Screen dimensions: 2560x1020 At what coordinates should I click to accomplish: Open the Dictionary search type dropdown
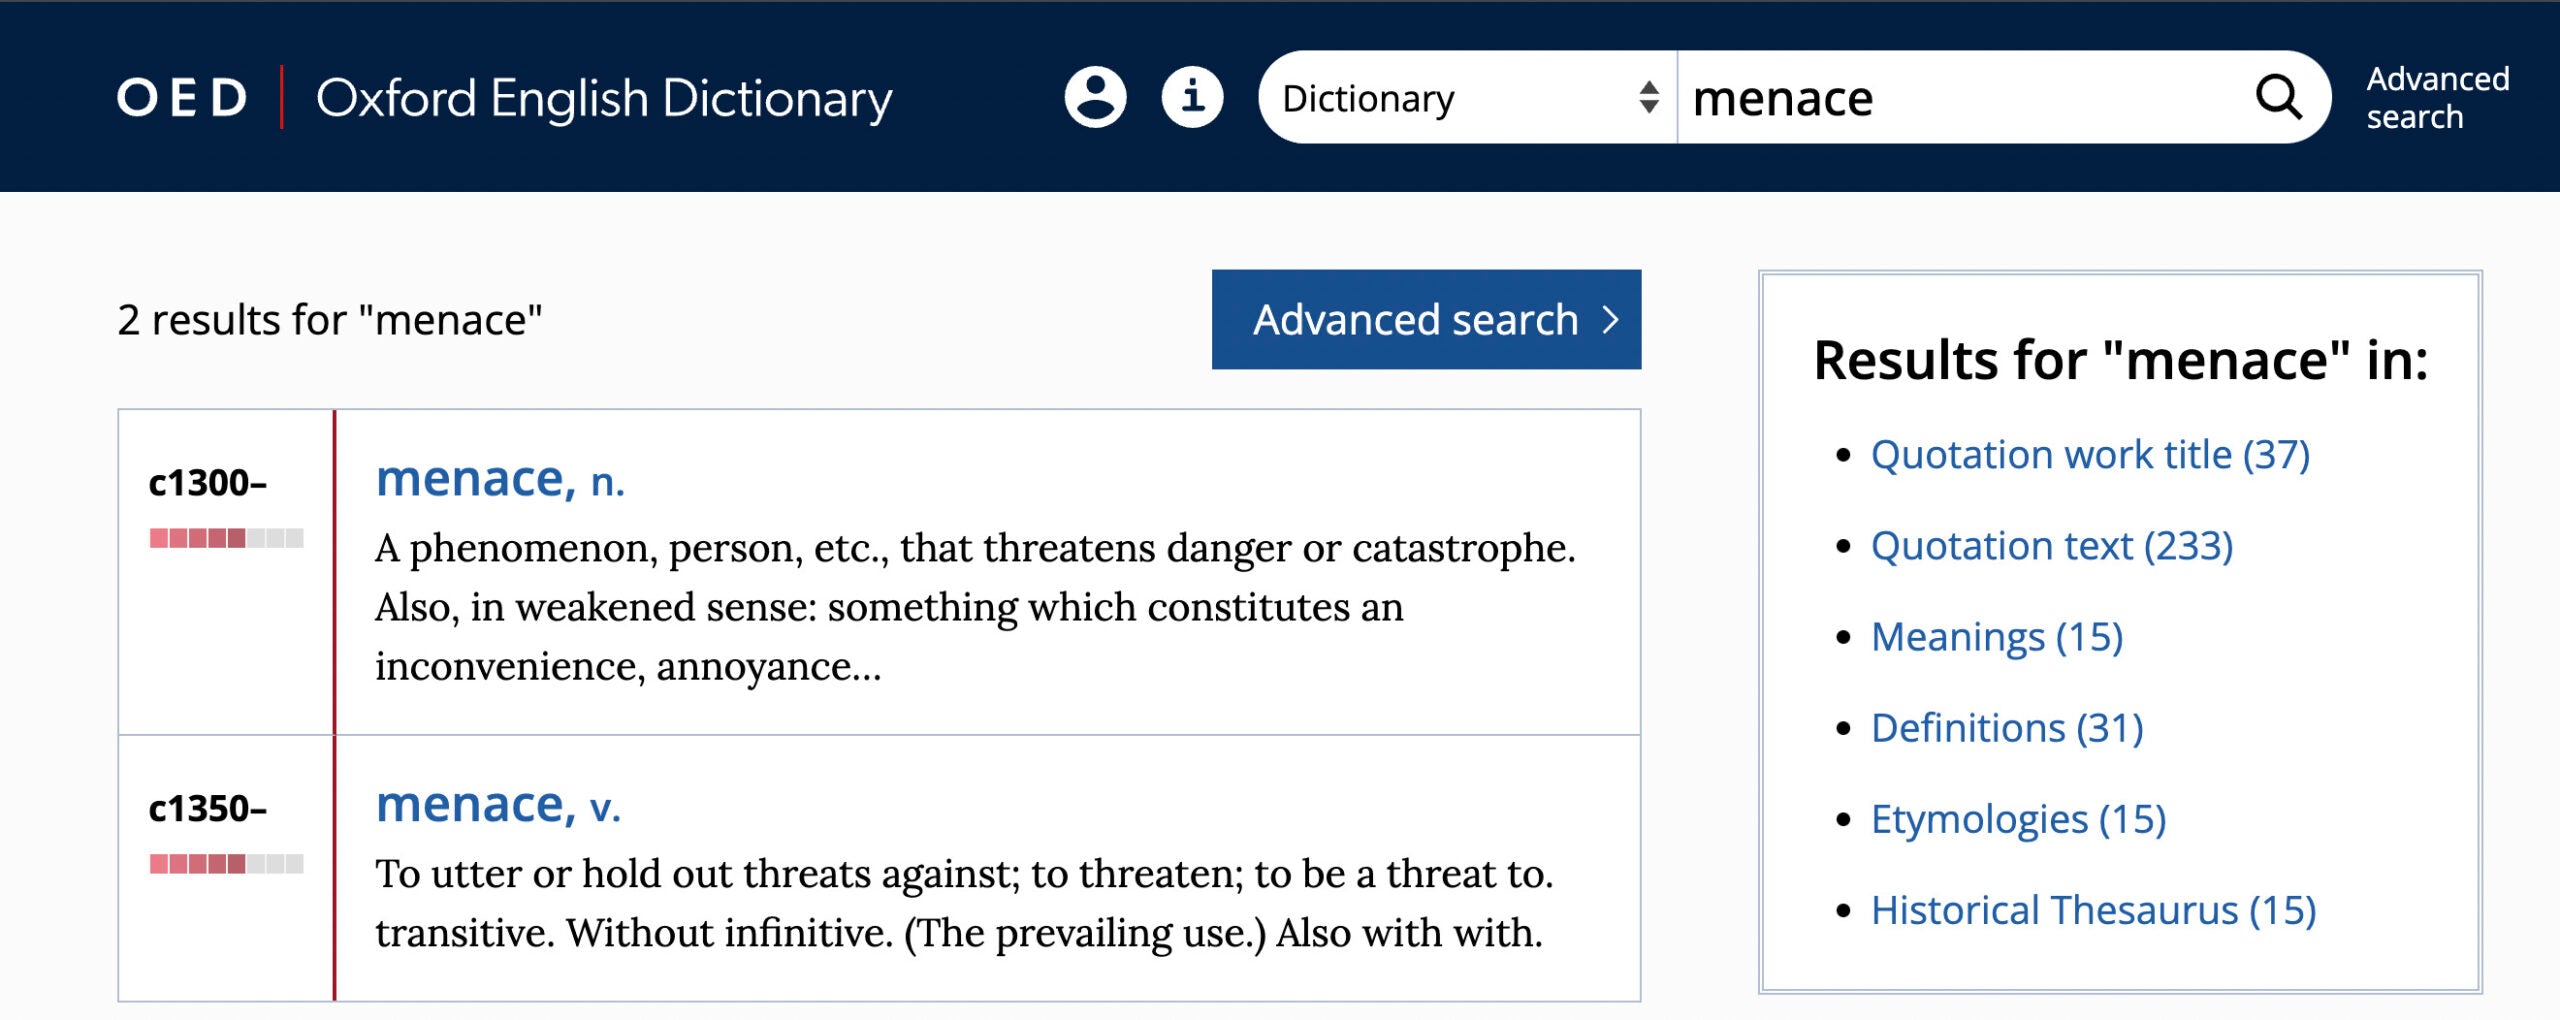[1468, 98]
